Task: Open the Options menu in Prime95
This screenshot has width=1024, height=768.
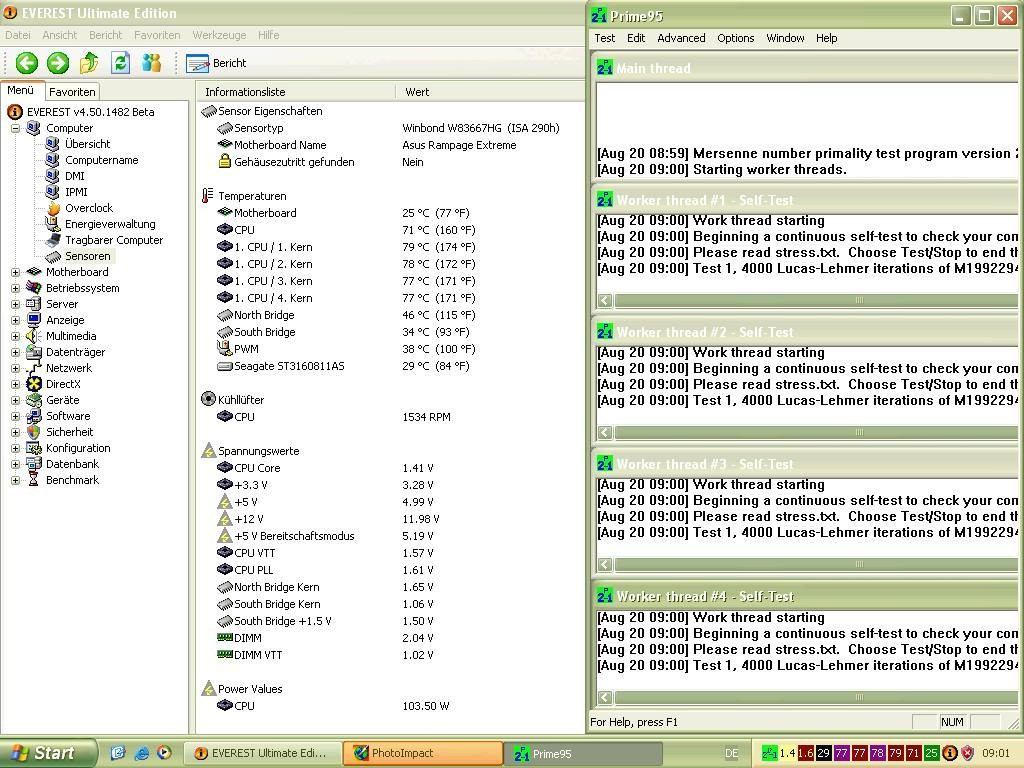Action: pyautogui.click(x=735, y=38)
